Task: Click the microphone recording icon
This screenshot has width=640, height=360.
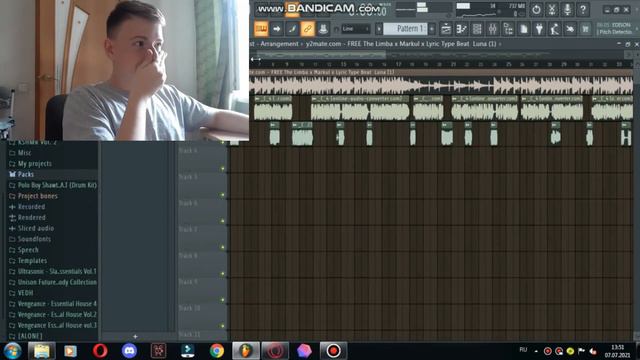Action: point(567,9)
